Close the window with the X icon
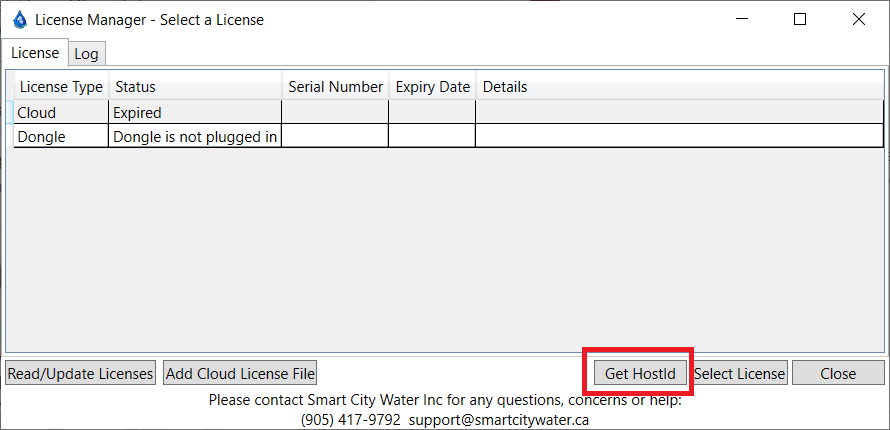Viewport: 890px width, 430px height. pos(858,19)
